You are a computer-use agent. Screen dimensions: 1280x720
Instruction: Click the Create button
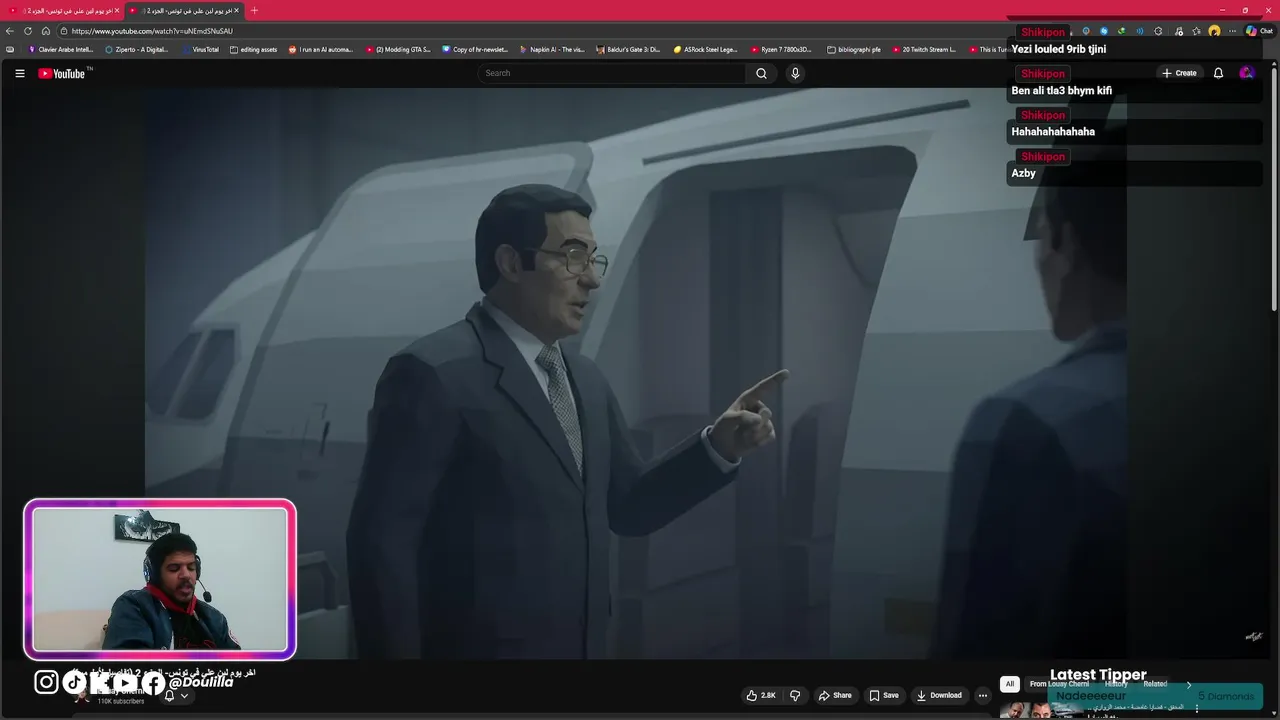click(x=1179, y=73)
